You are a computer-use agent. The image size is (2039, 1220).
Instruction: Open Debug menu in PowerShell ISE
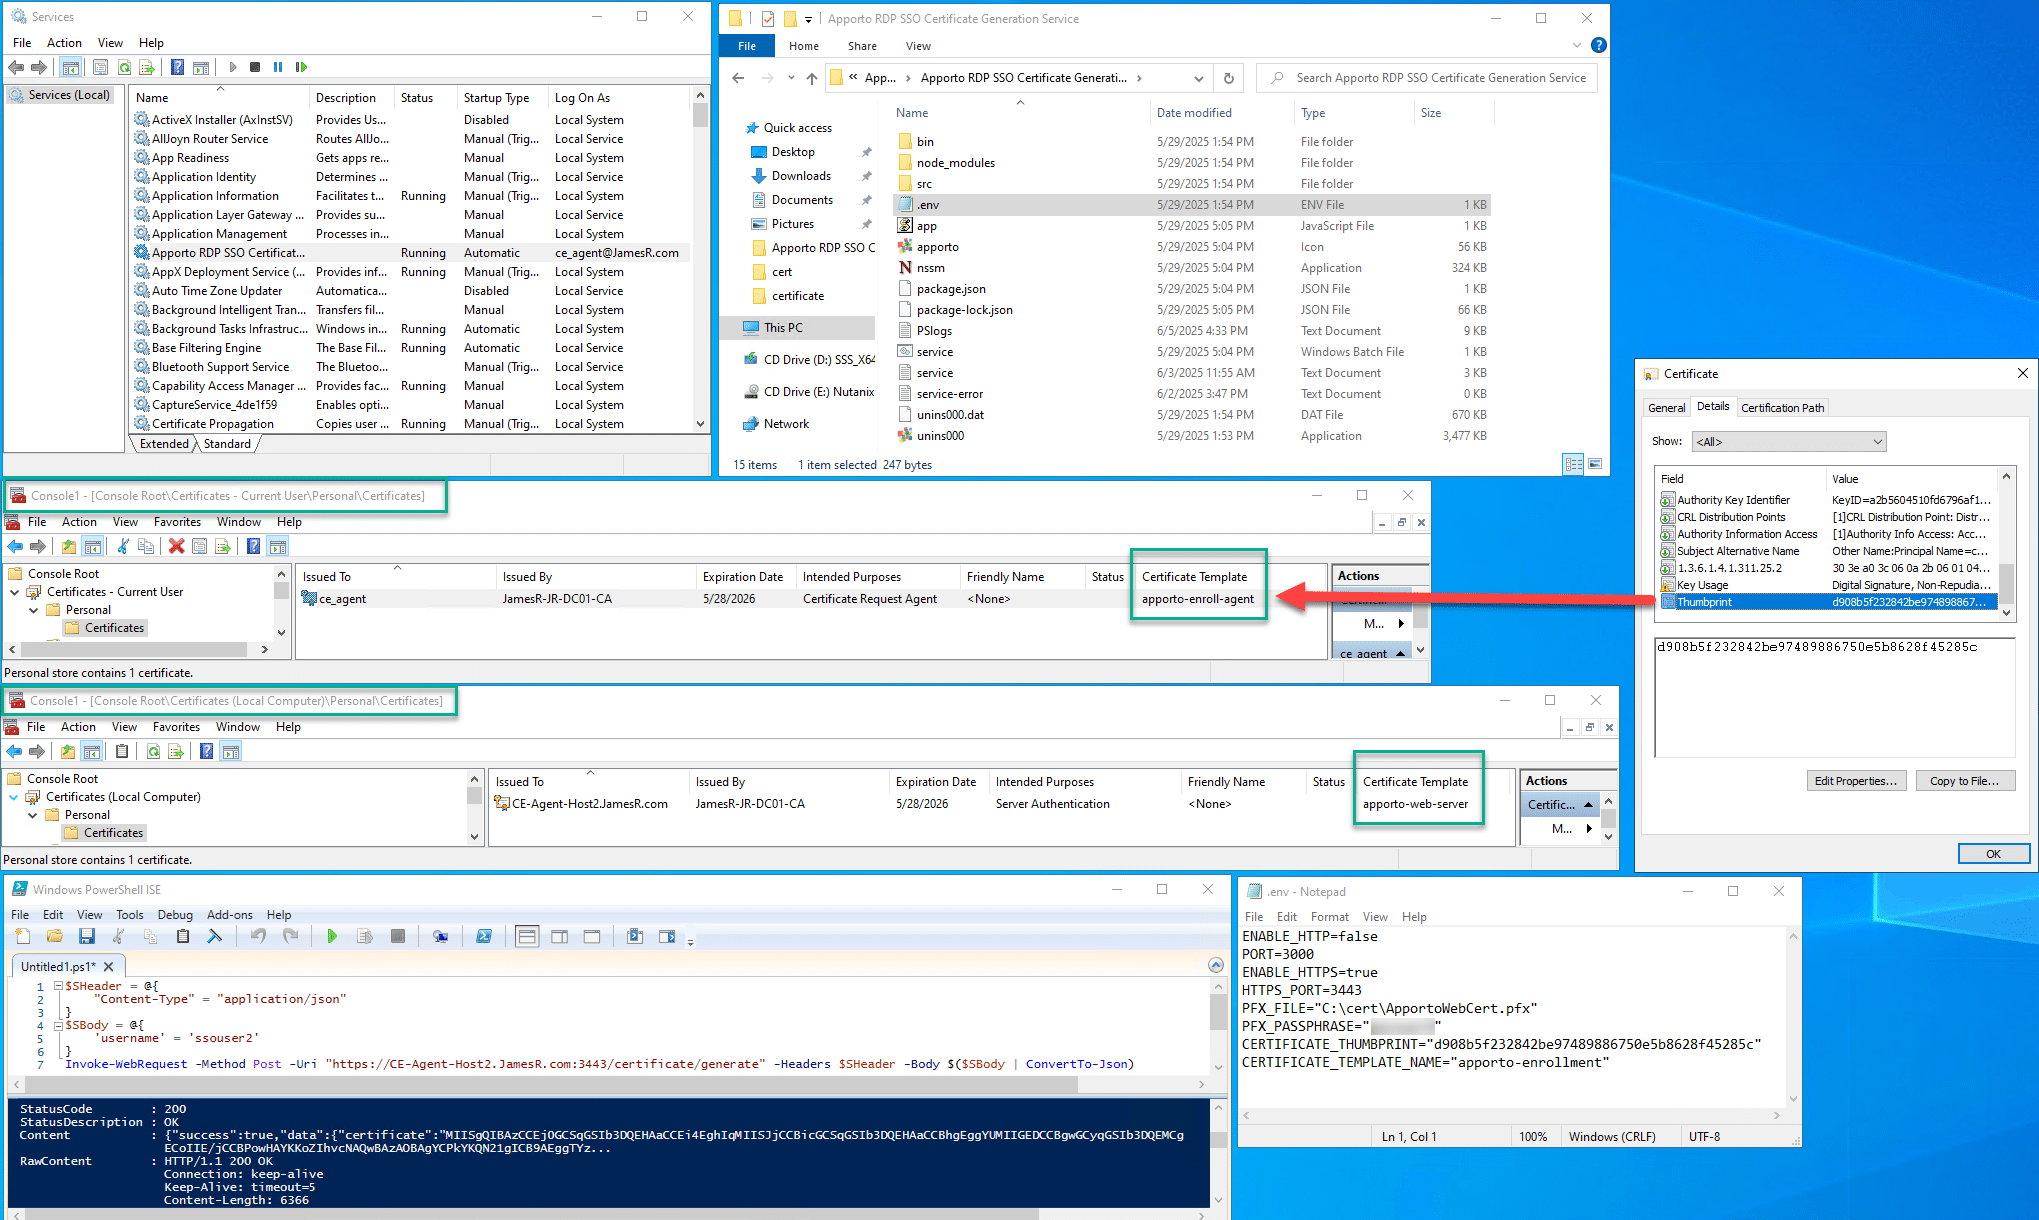click(175, 915)
